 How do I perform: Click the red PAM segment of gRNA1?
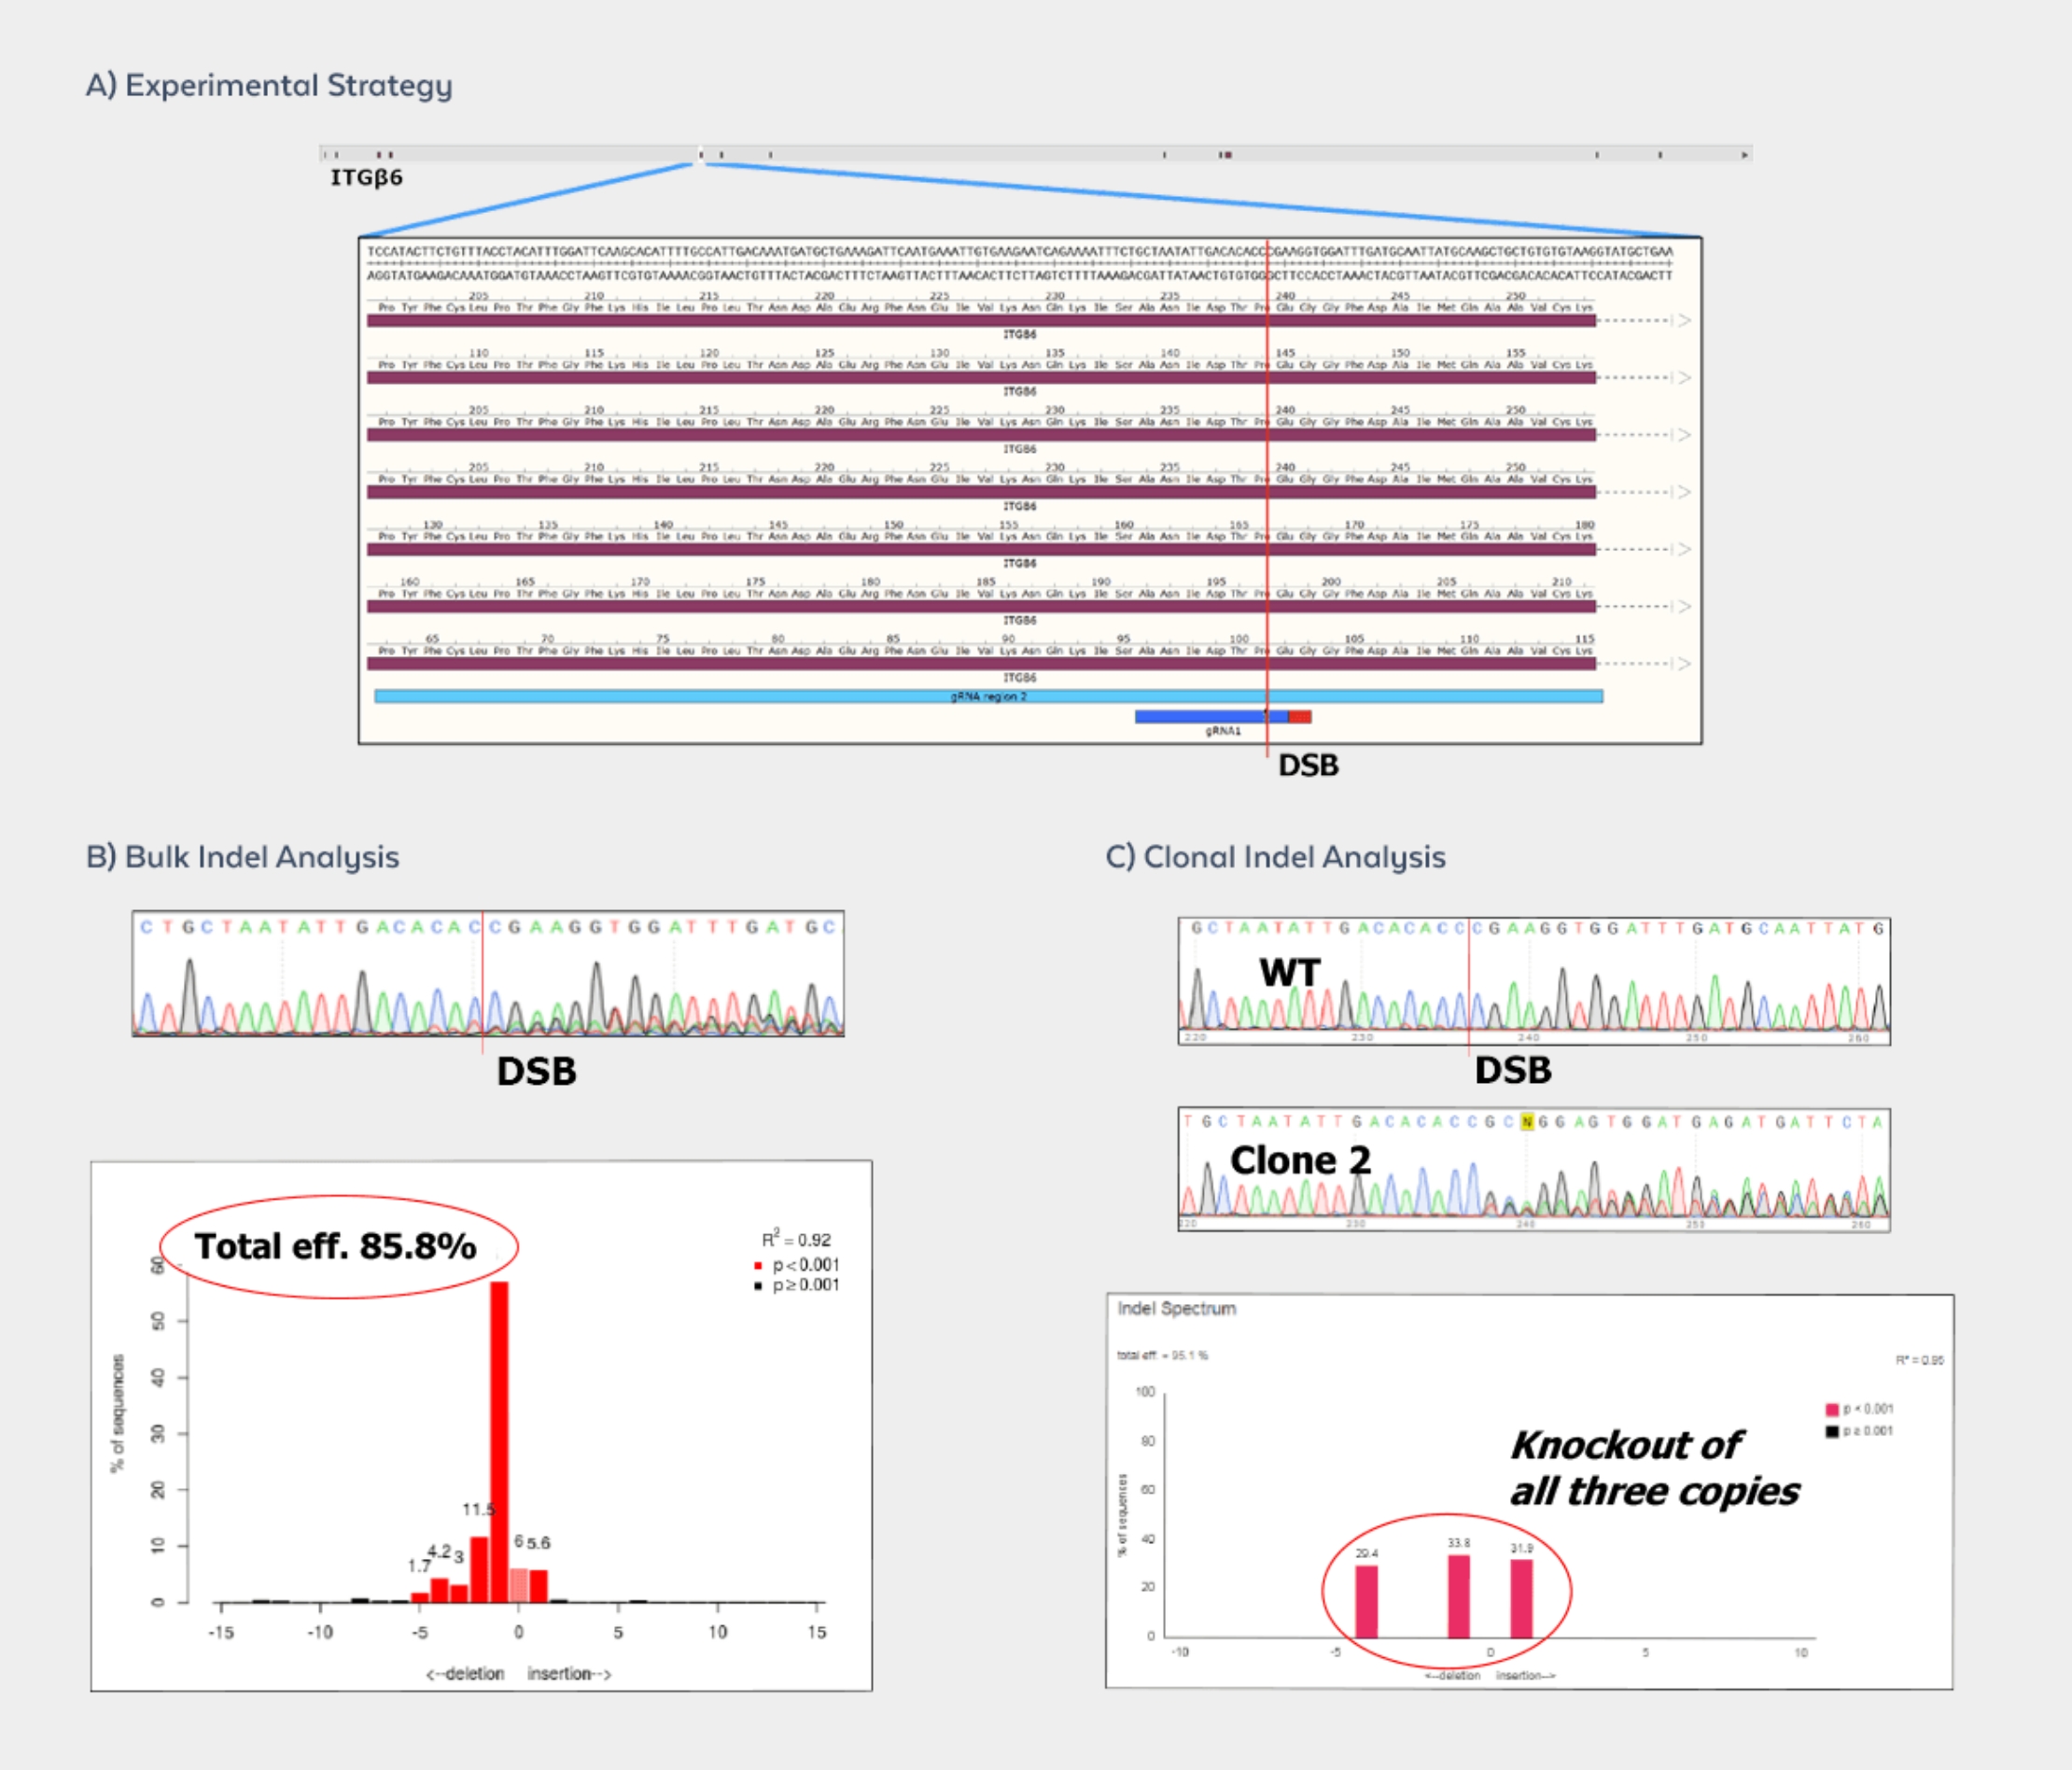[1299, 716]
